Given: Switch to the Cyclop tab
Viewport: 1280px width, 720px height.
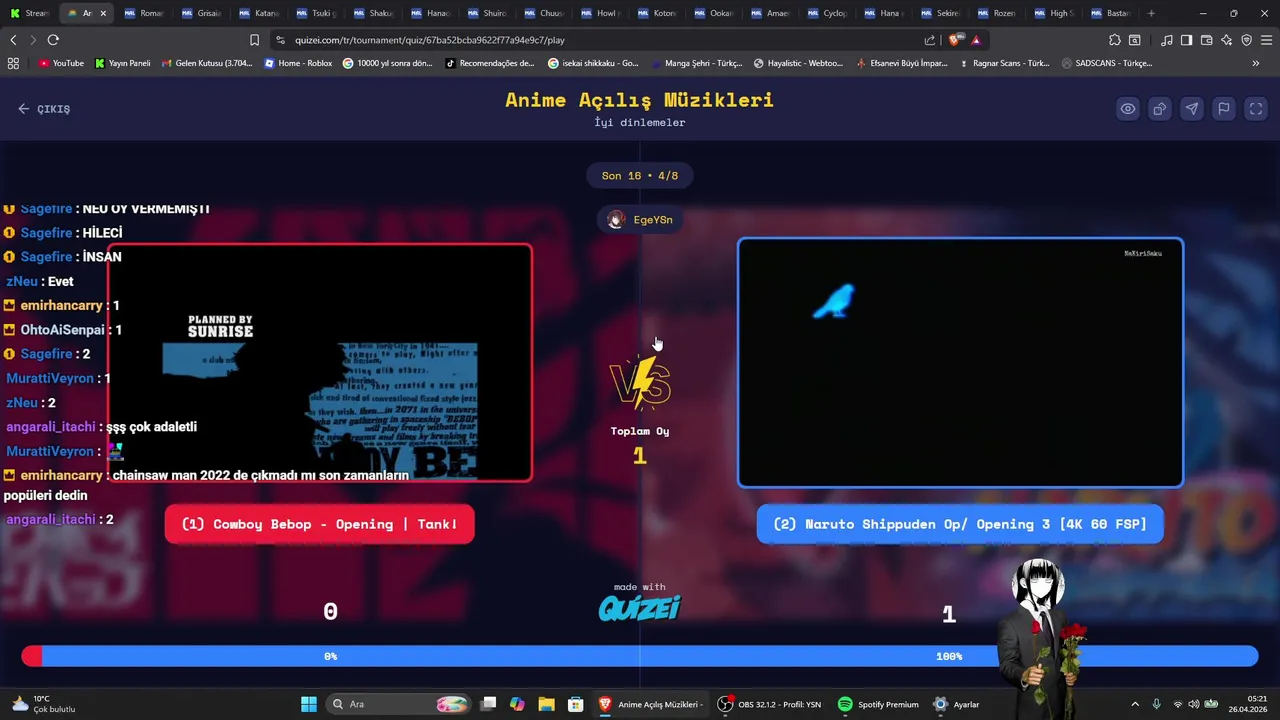Looking at the screenshot, I should 829,13.
